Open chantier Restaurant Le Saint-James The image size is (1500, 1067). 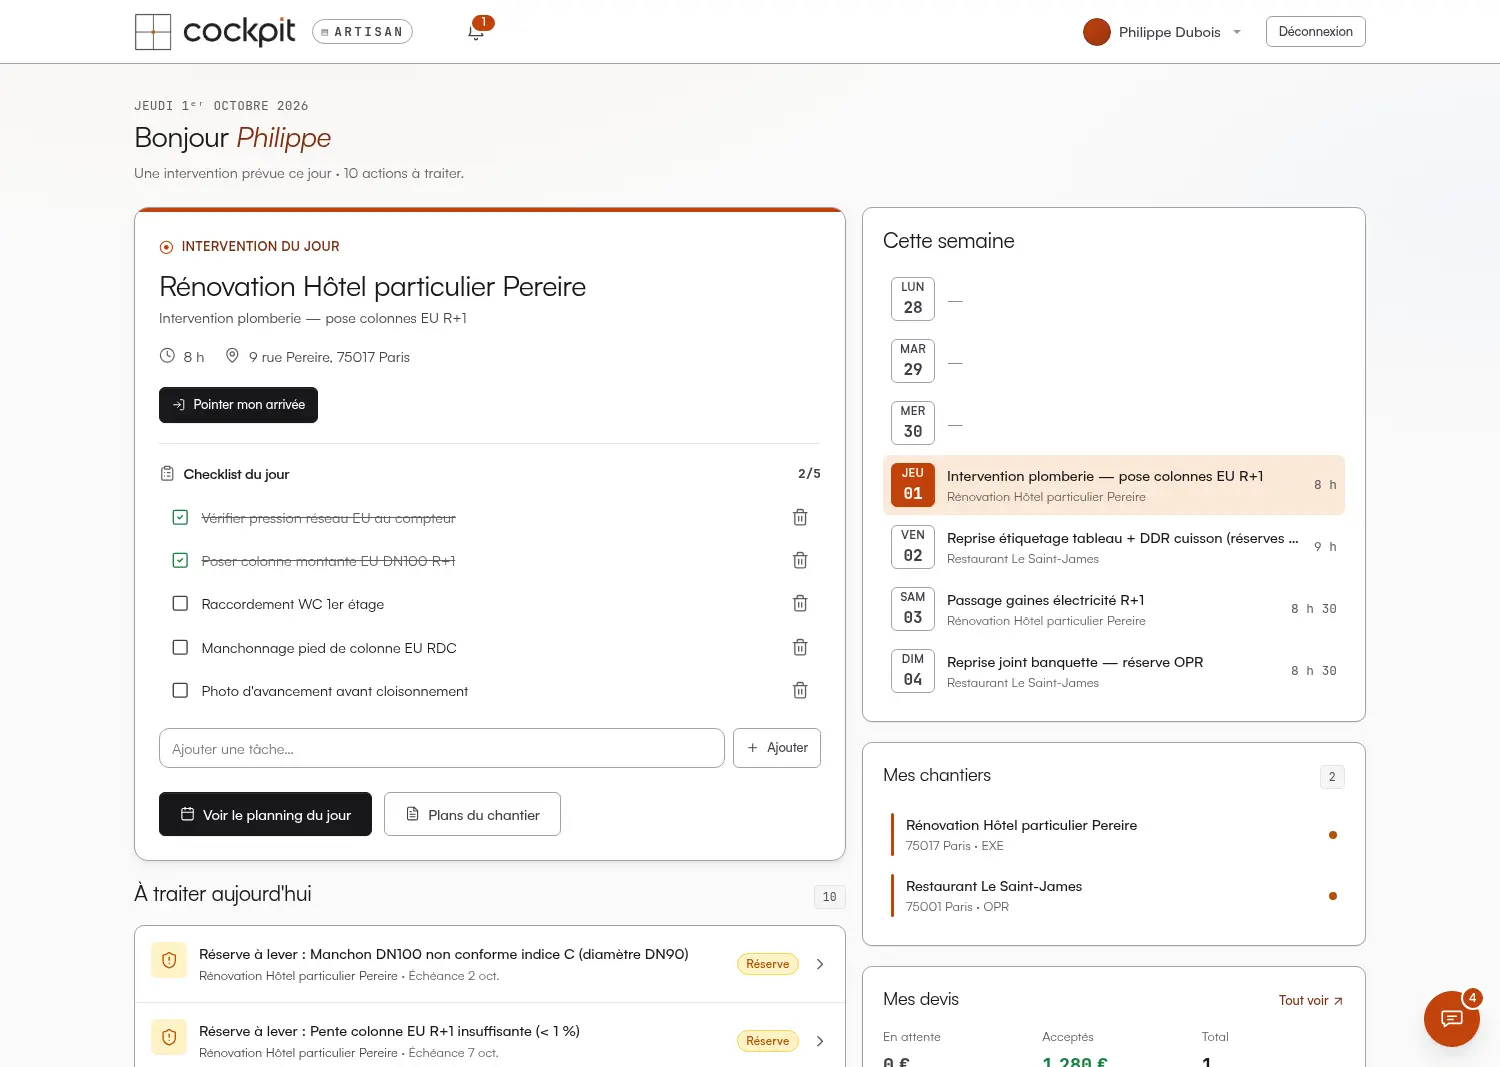(x=1114, y=896)
